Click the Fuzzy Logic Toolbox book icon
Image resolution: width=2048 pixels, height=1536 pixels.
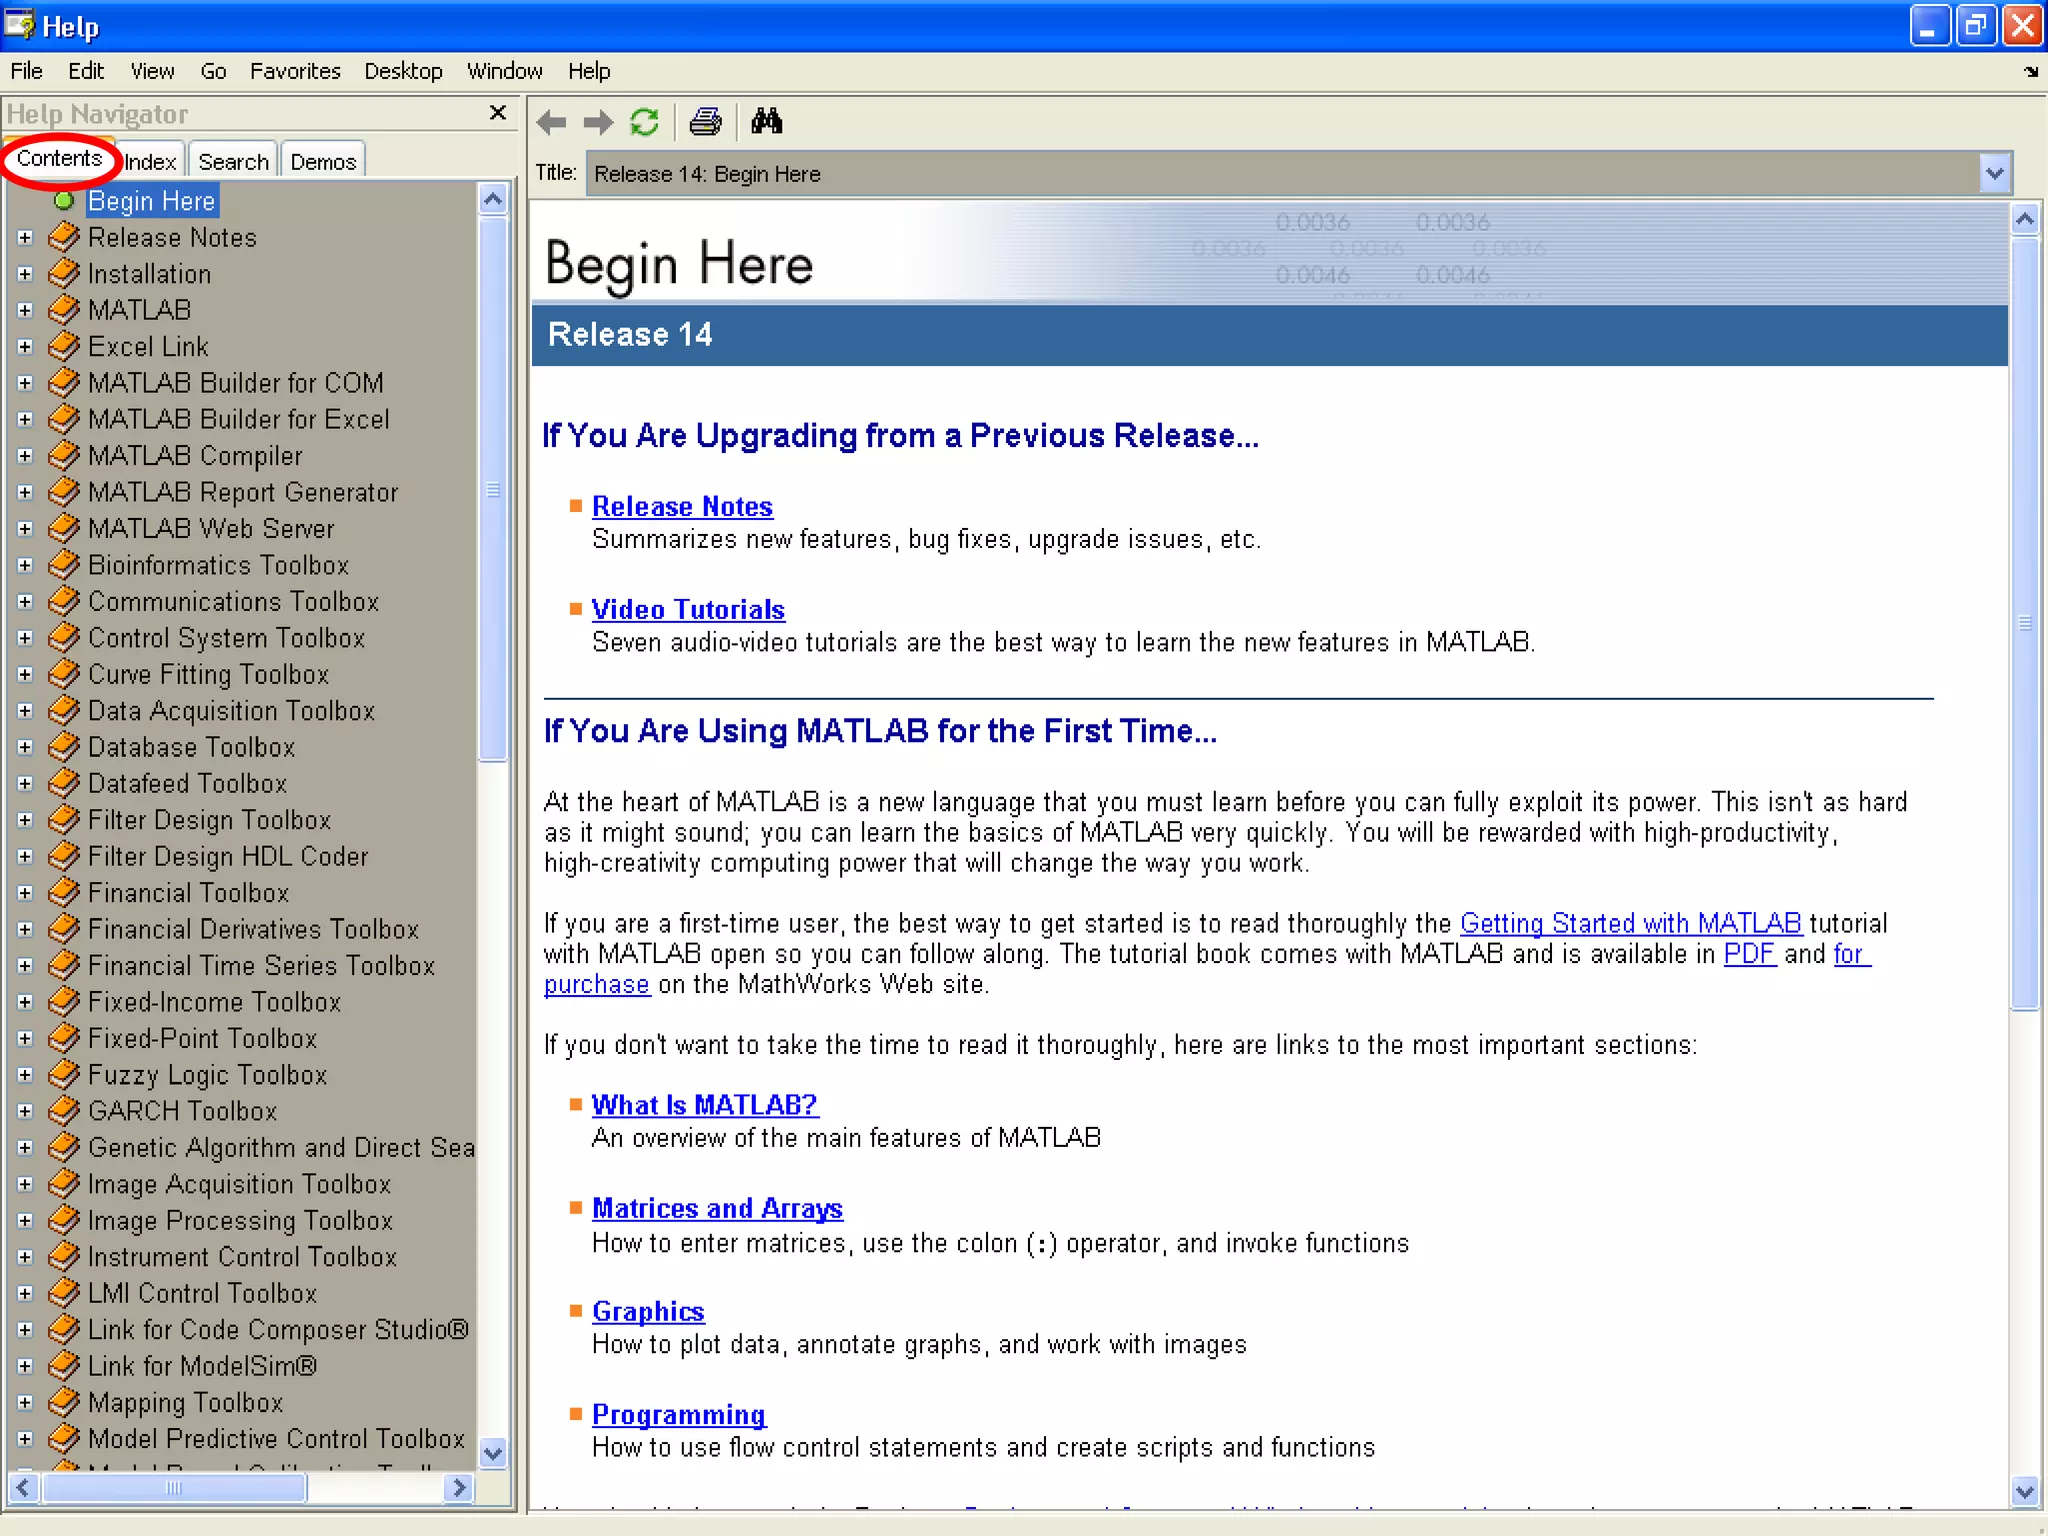coord(64,1075)
